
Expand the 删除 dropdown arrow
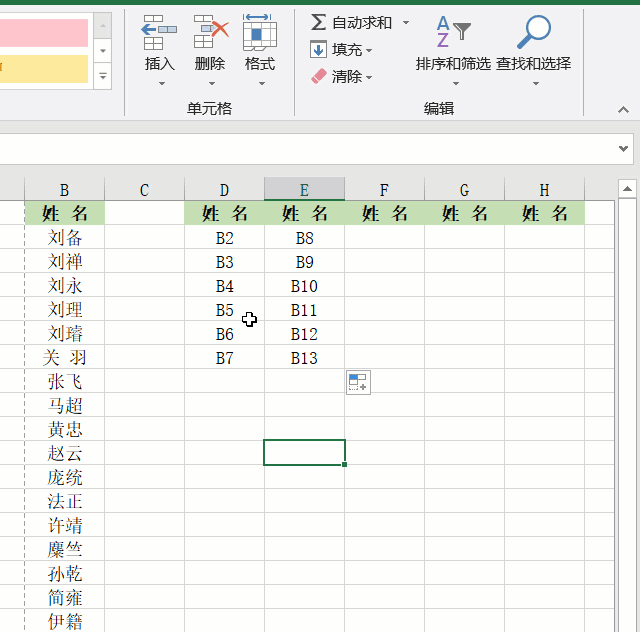coord(212,84)
